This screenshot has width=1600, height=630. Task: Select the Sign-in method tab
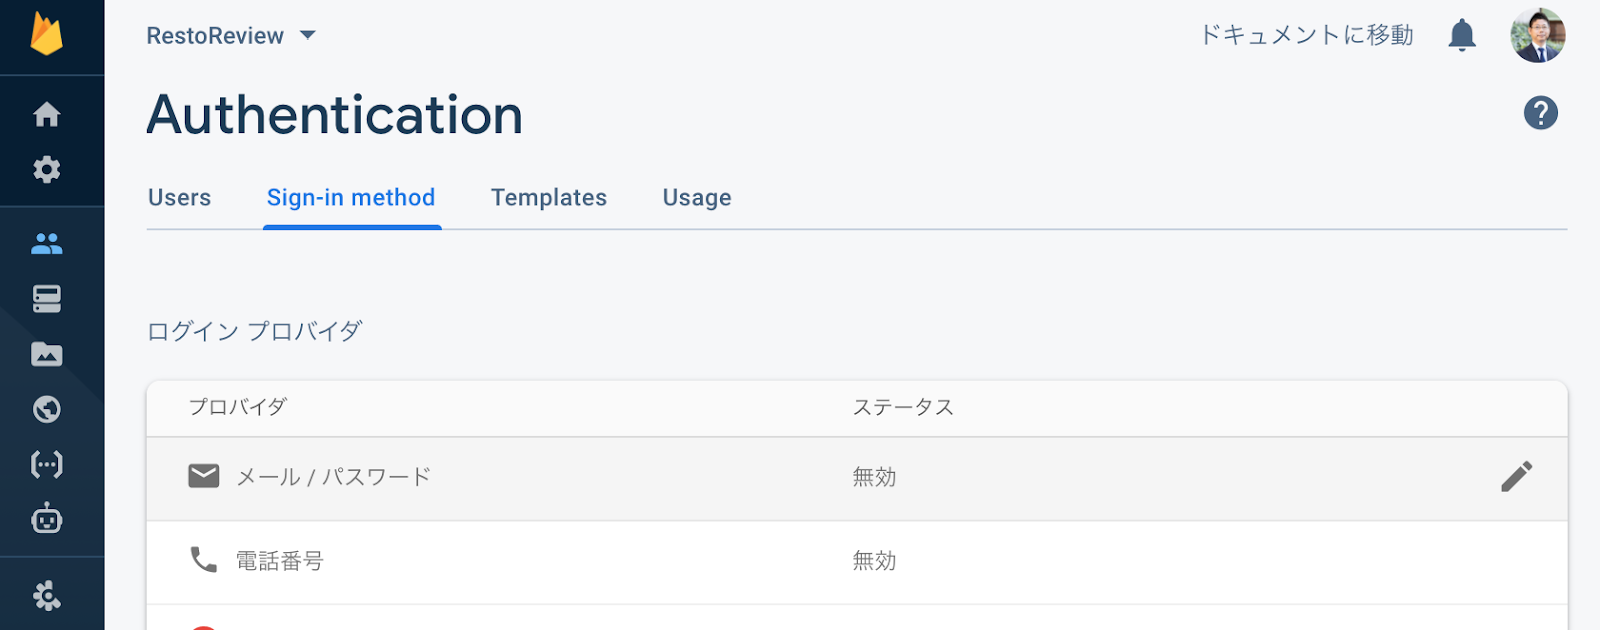pyautogui.click(x=351, y=198)
